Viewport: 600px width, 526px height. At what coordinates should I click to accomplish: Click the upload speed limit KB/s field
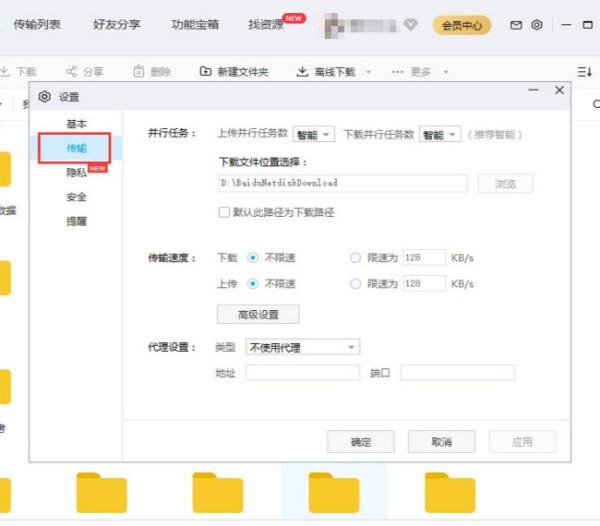pos(424,283)
